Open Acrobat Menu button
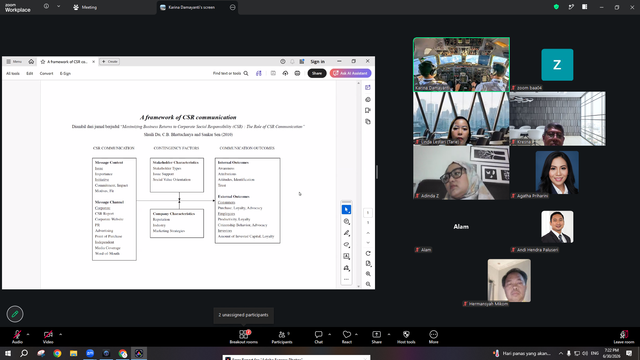 (x=14, y=62)
